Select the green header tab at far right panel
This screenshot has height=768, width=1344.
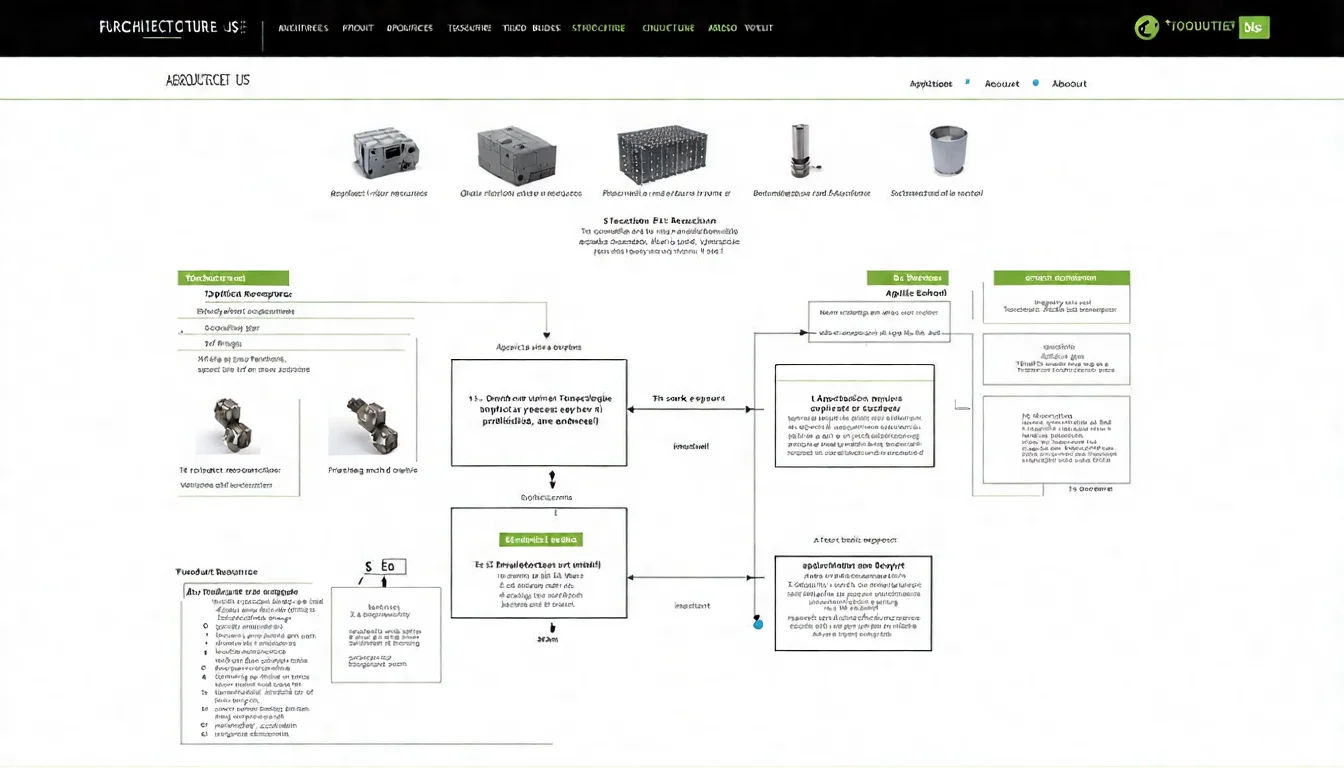coord(1061,278)
